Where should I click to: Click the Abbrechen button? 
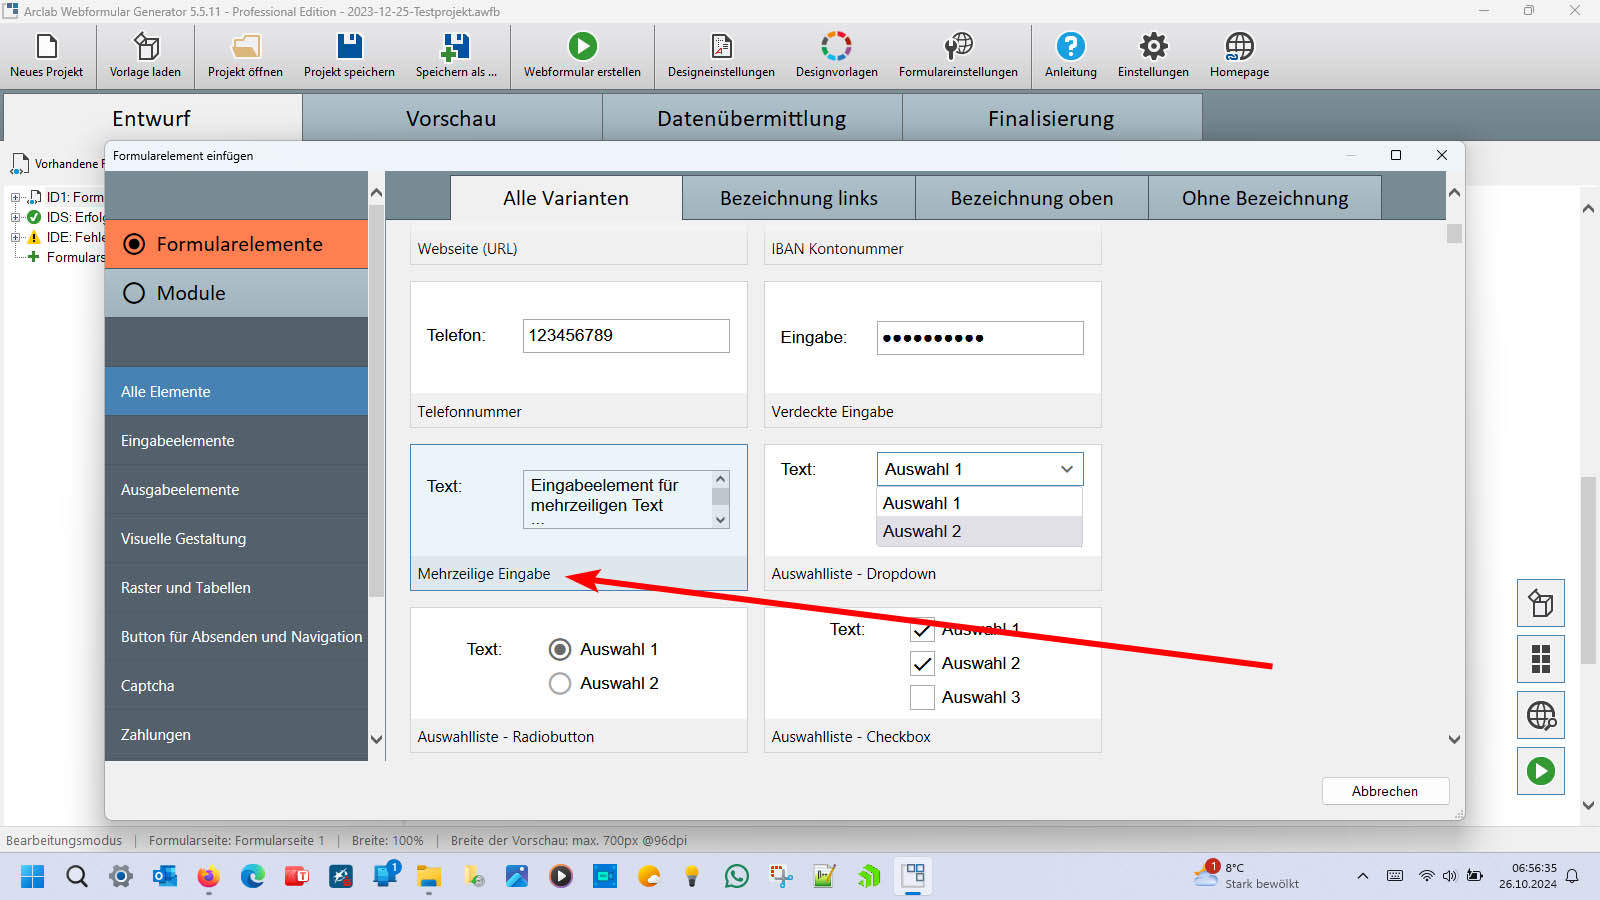(1385, 791)
